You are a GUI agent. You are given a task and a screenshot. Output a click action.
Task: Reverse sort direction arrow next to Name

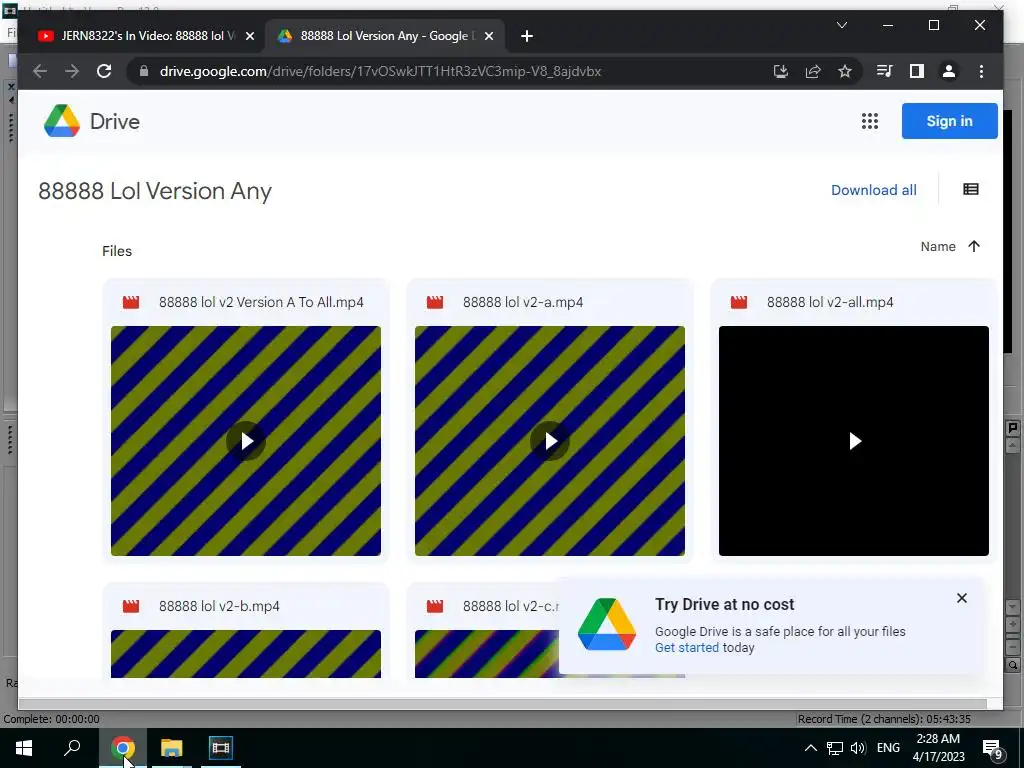974,246
